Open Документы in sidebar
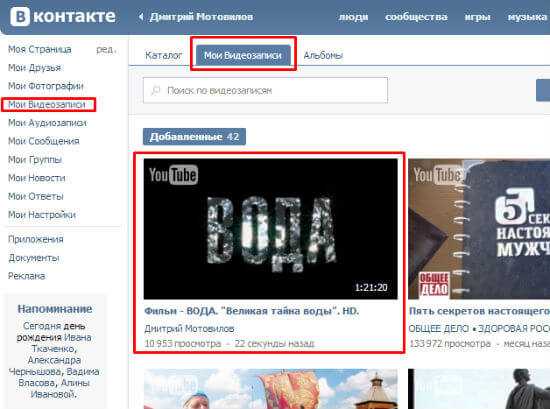This screenshot has width=550, height=409. pyautogui.click(x=34, y=258)
